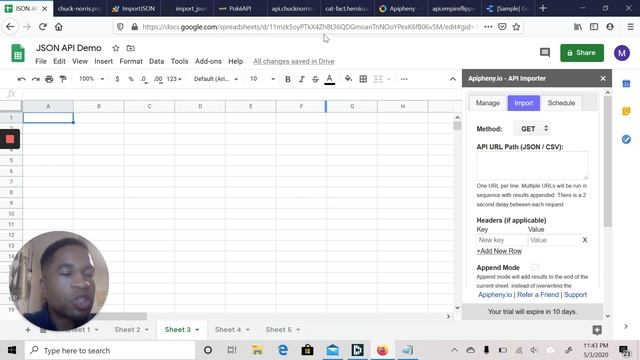This screenshot has height=360, width=640.
Task: Collapse the menu bar with the caret
Action: [x=453, y=79]
